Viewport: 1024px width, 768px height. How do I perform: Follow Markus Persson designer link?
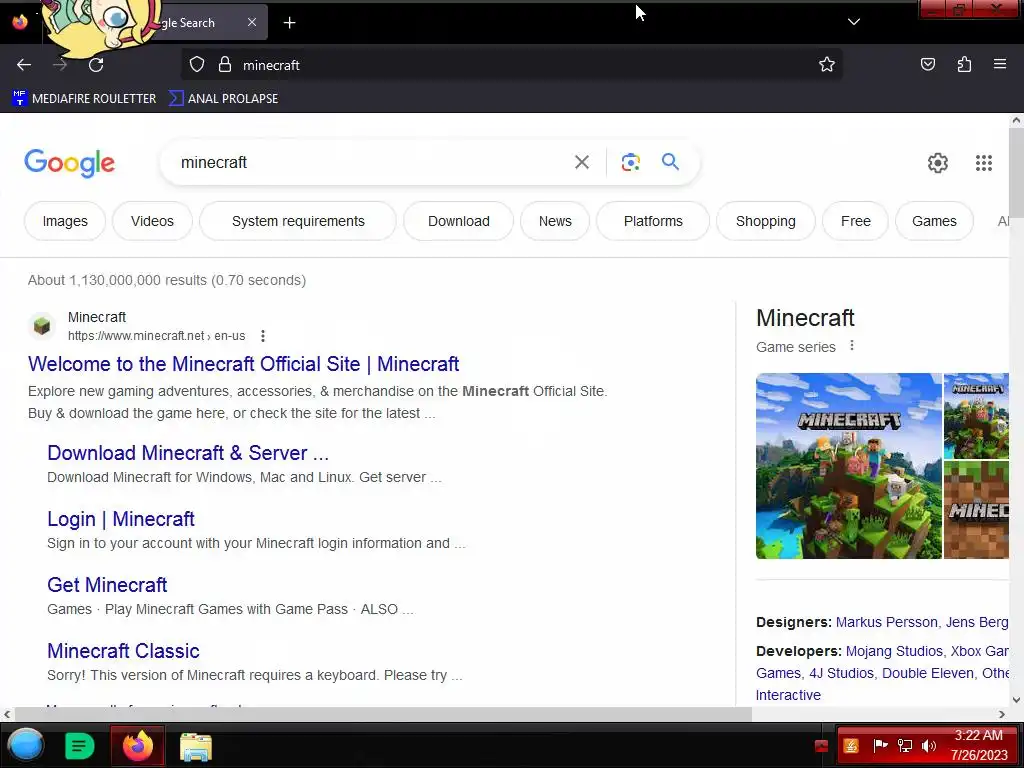pos(886,622)
